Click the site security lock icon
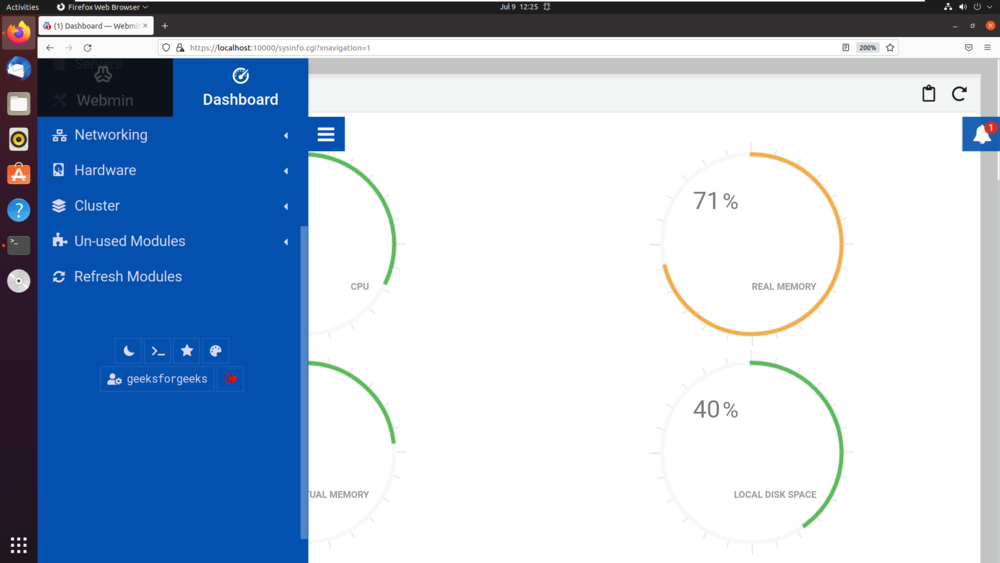The width and height of the screenshot is (1000, 563). point(180,48)
